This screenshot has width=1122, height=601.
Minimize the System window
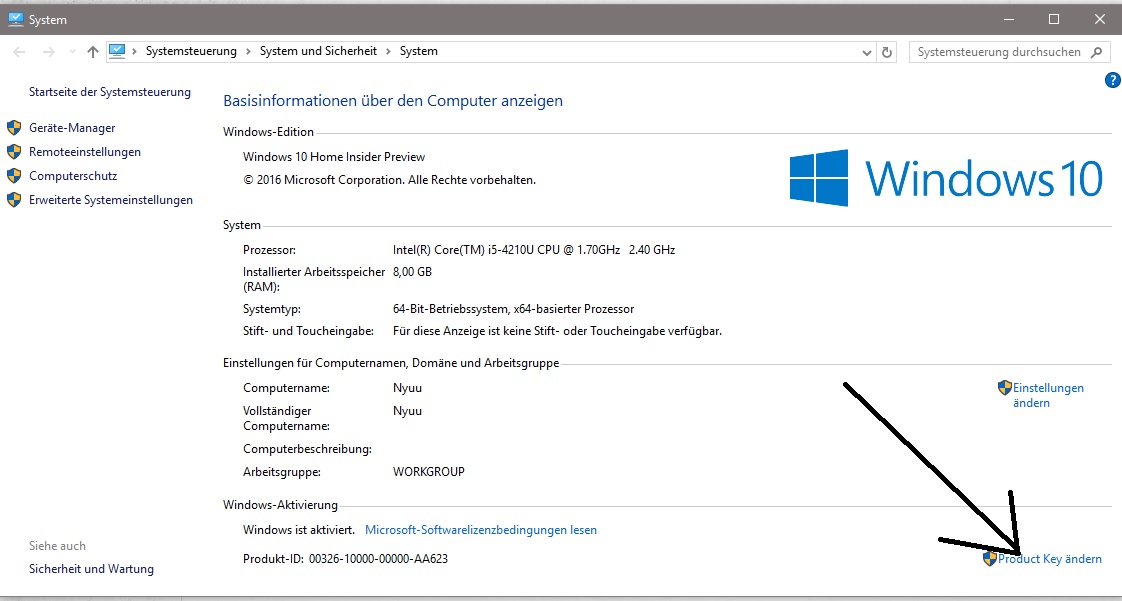pyautogui.click(x=1008, y=20)
